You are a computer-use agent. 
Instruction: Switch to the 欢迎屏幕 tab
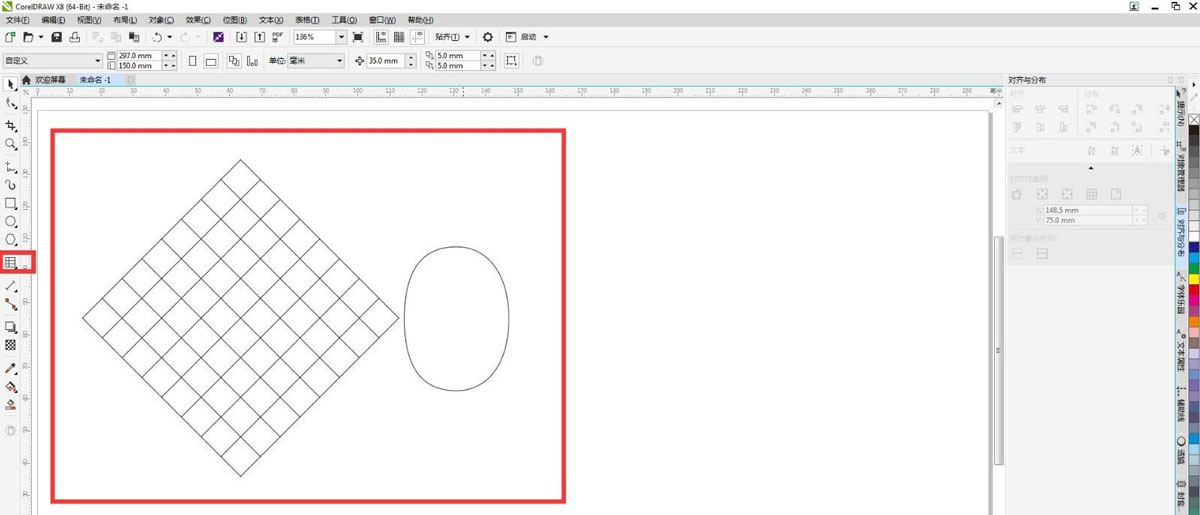click(50, 79)
